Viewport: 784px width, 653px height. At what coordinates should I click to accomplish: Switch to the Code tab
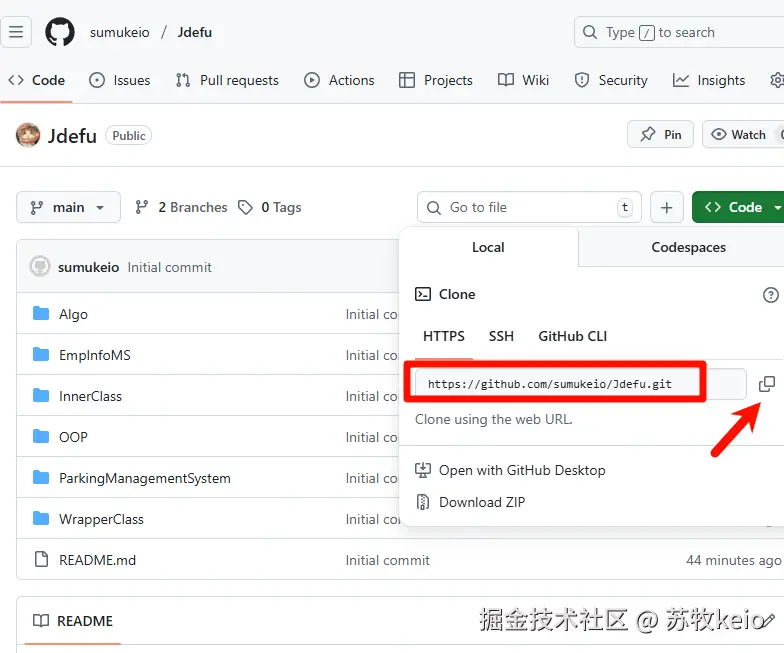click(x=36, y=80)
